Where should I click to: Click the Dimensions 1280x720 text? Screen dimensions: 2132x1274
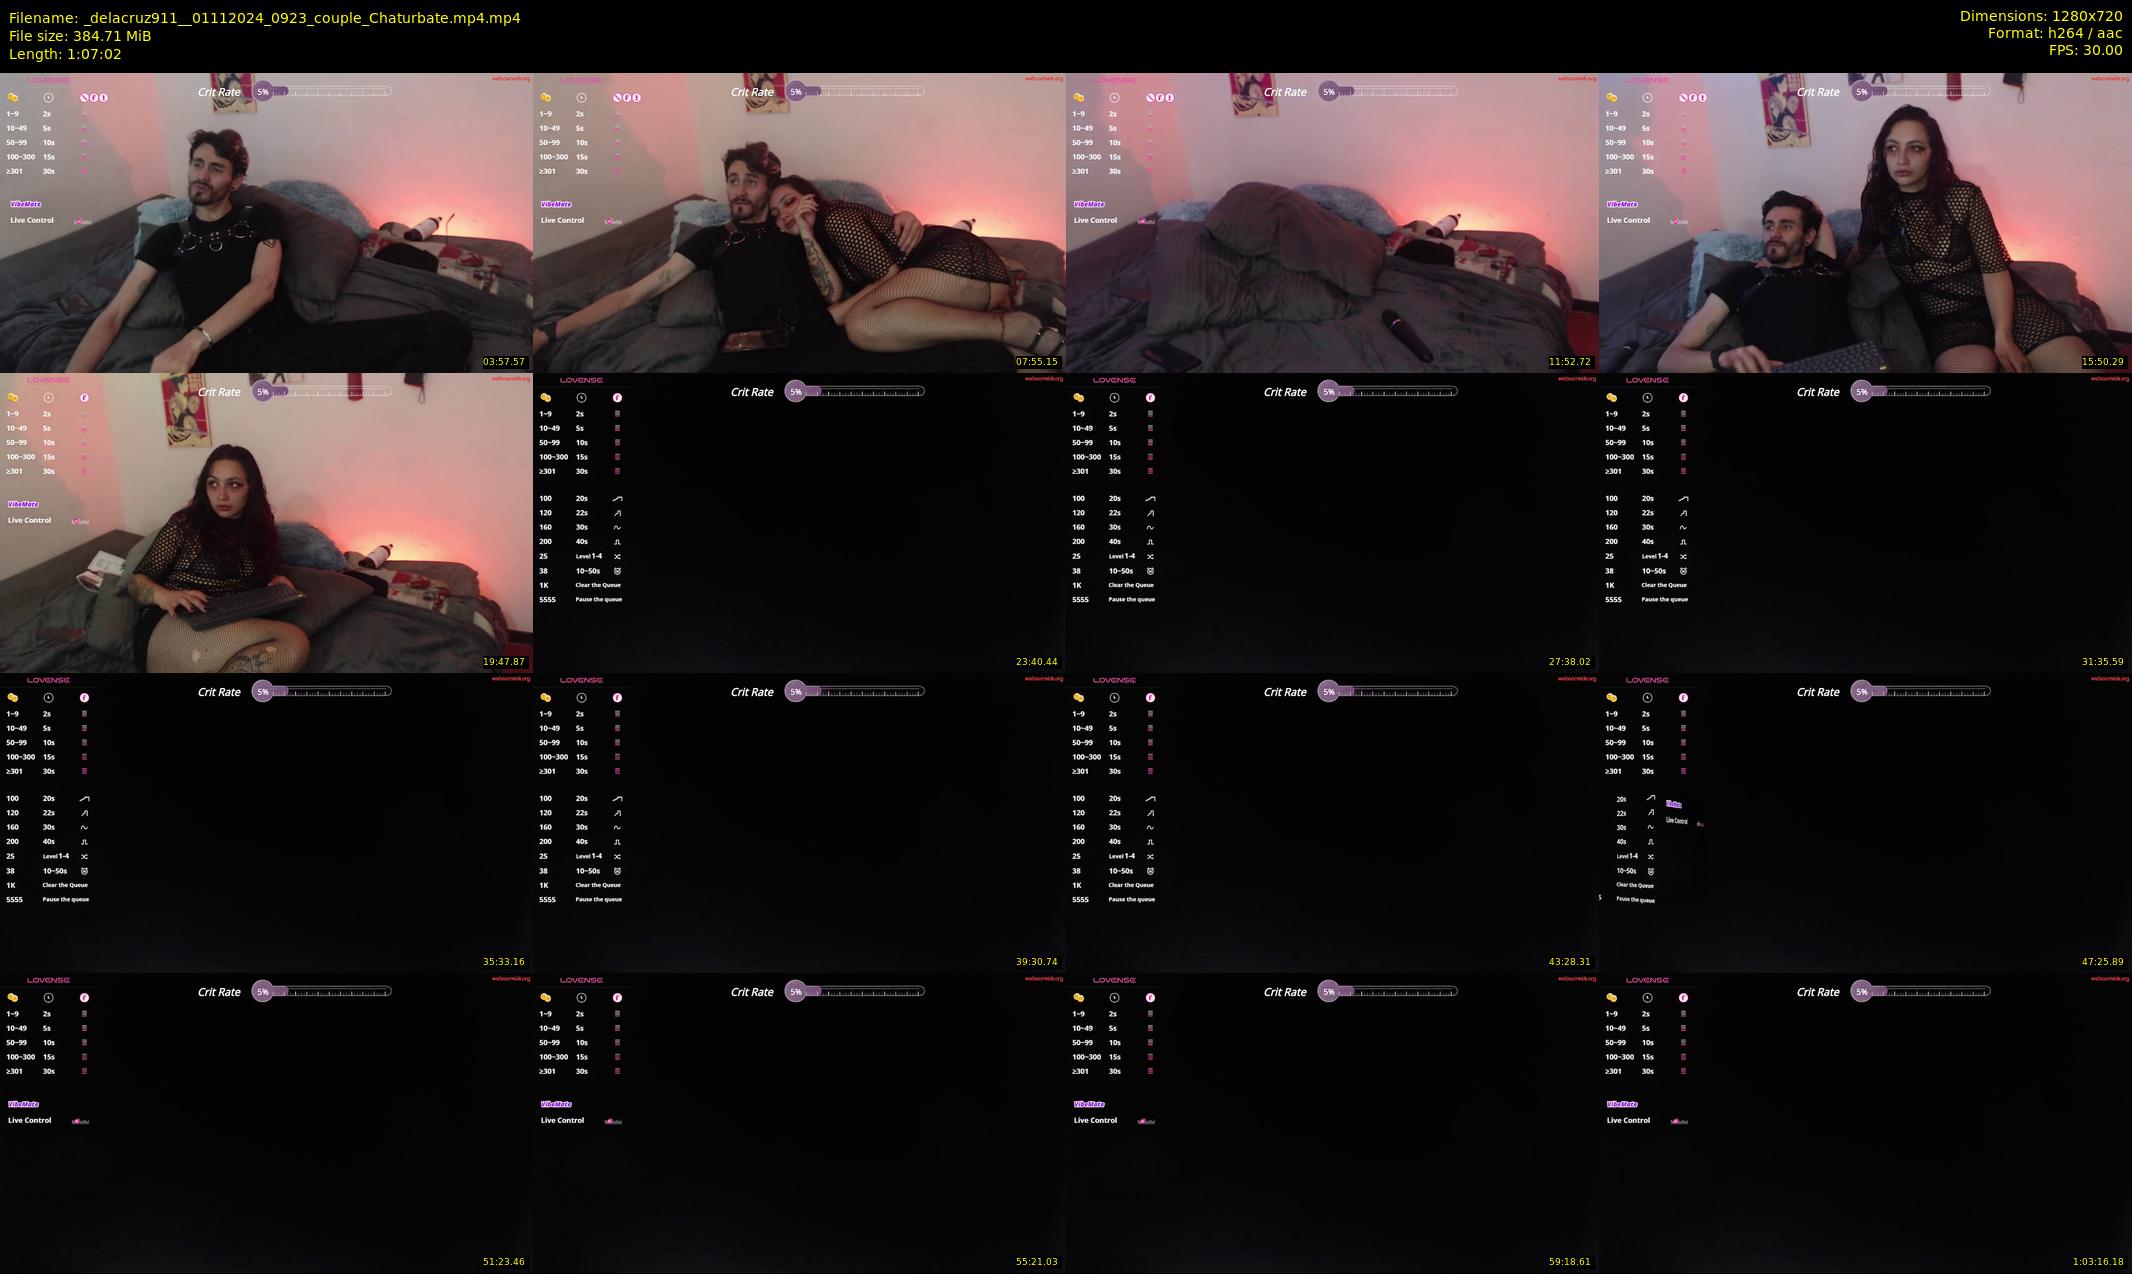2040,16
